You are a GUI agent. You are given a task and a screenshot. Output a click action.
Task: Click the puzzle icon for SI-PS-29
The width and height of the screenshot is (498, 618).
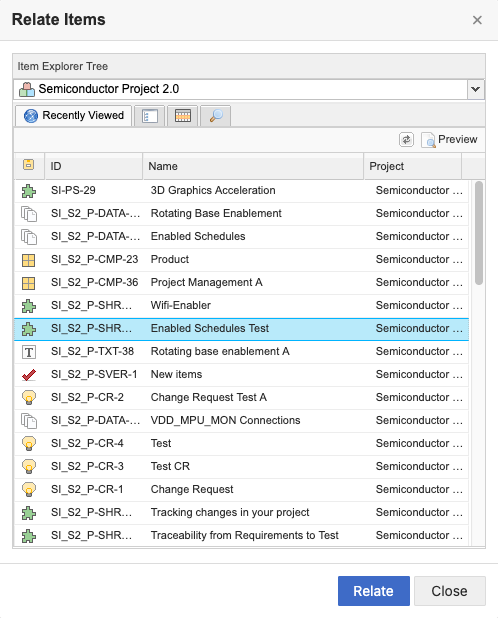(29, 191)
